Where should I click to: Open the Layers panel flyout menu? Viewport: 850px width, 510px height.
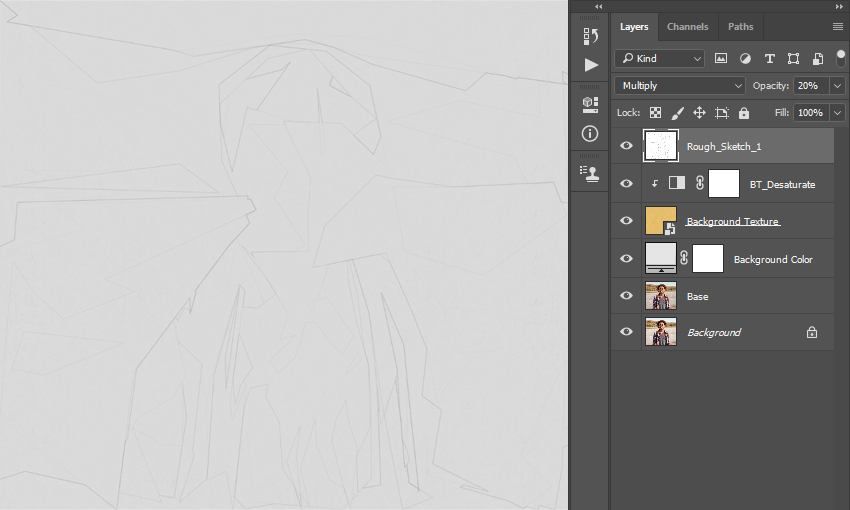pyautogui.click(x=838, y=27)
